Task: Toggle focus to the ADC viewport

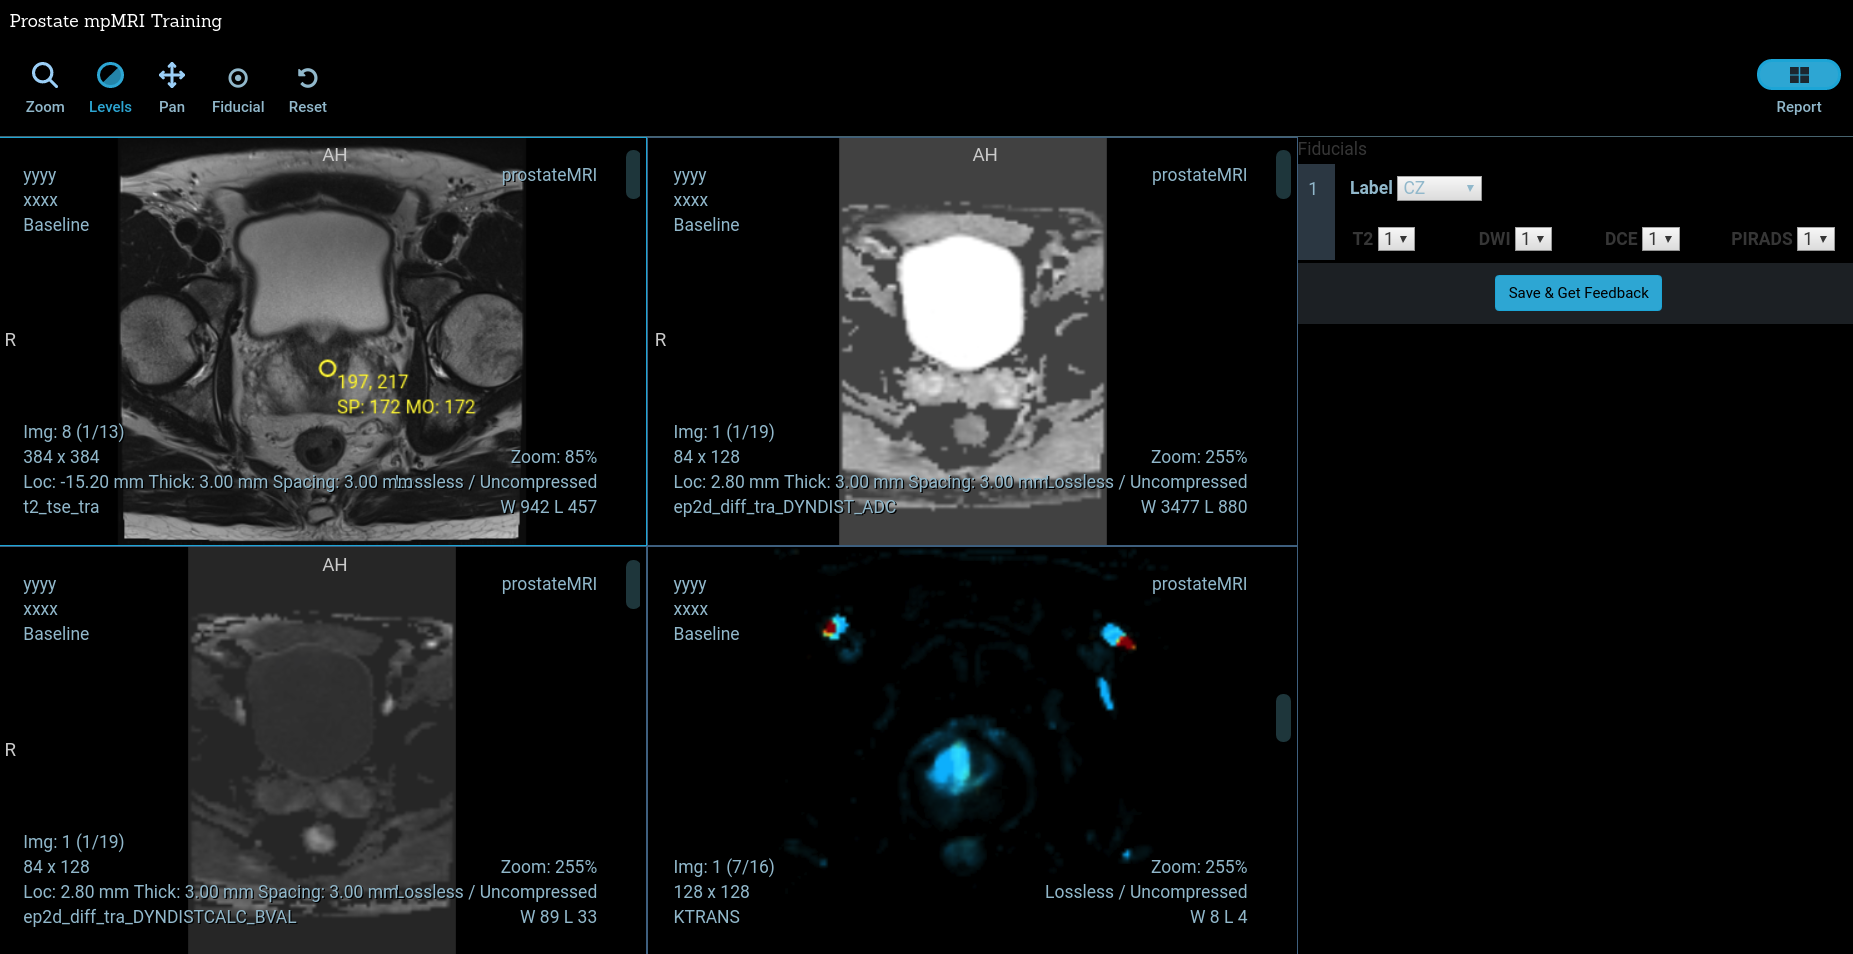Action: 972,340
